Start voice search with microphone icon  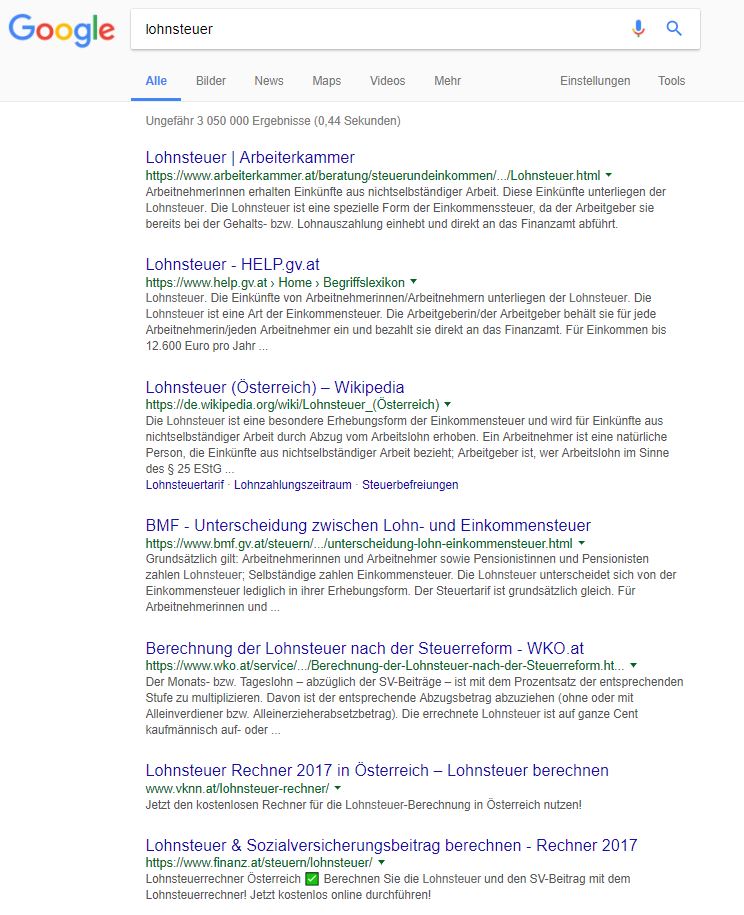point(638,29)
